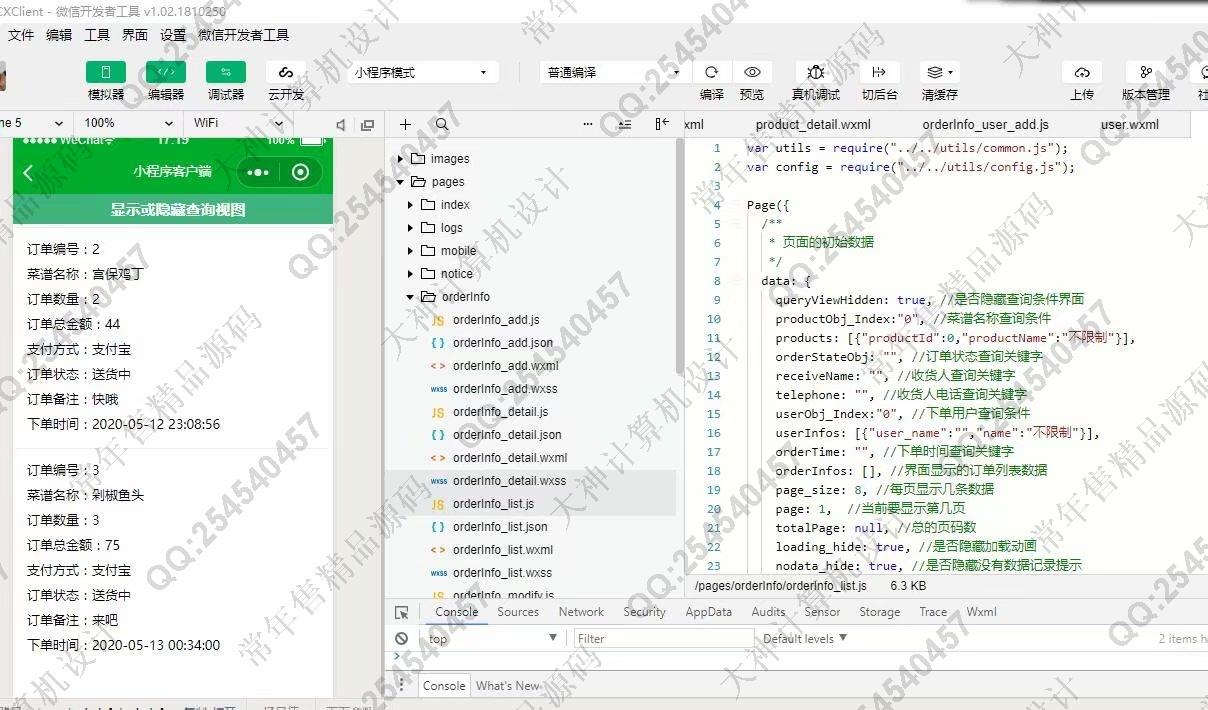
Task: Click the hide file tree panel icon
Action: point(662,124)
